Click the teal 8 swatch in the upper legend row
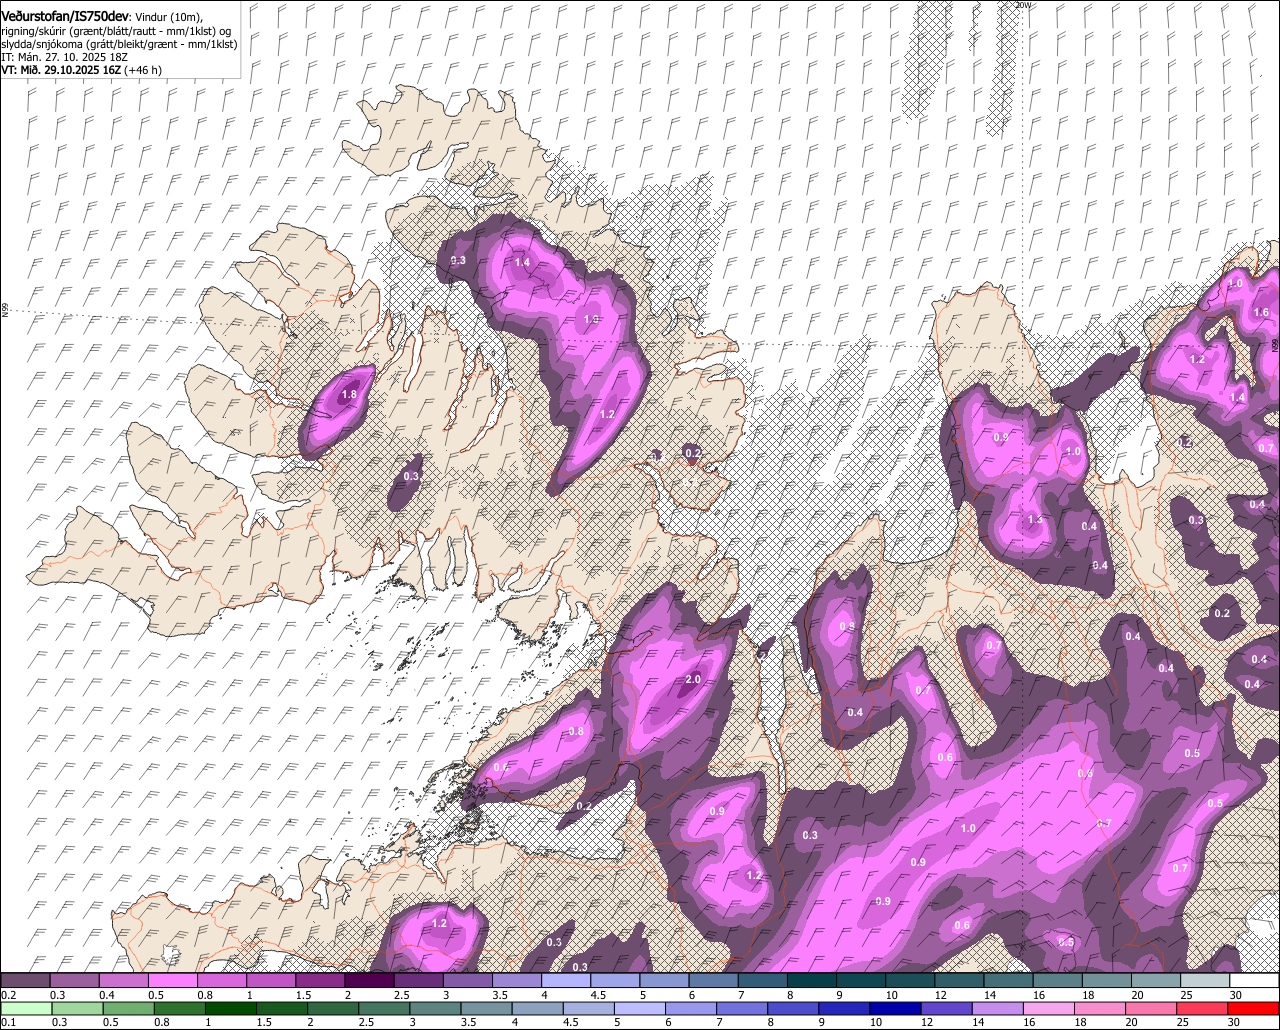 [812, 980]
